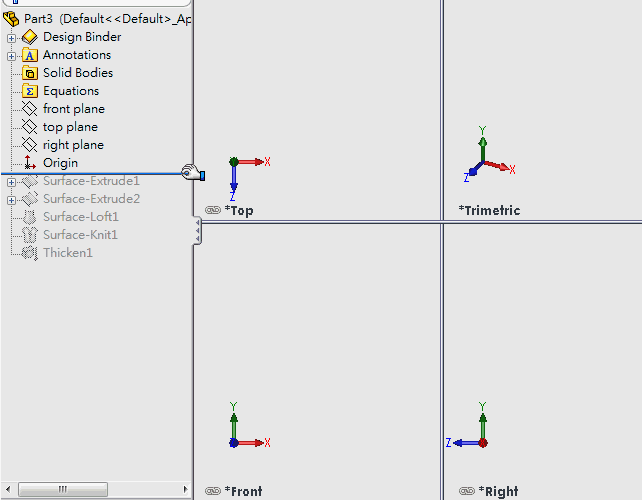Select Thicken1 feature
Viewport: 642px width, 500px height.
point(68,253)
